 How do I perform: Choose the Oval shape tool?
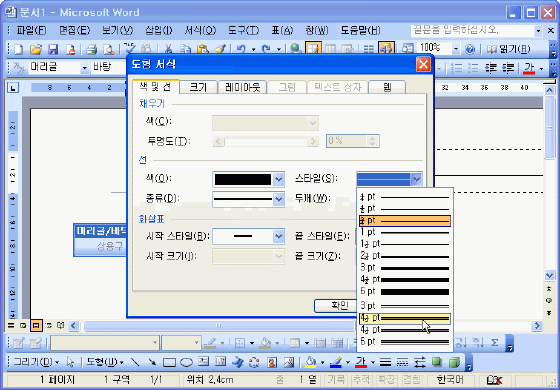[186, 362]
